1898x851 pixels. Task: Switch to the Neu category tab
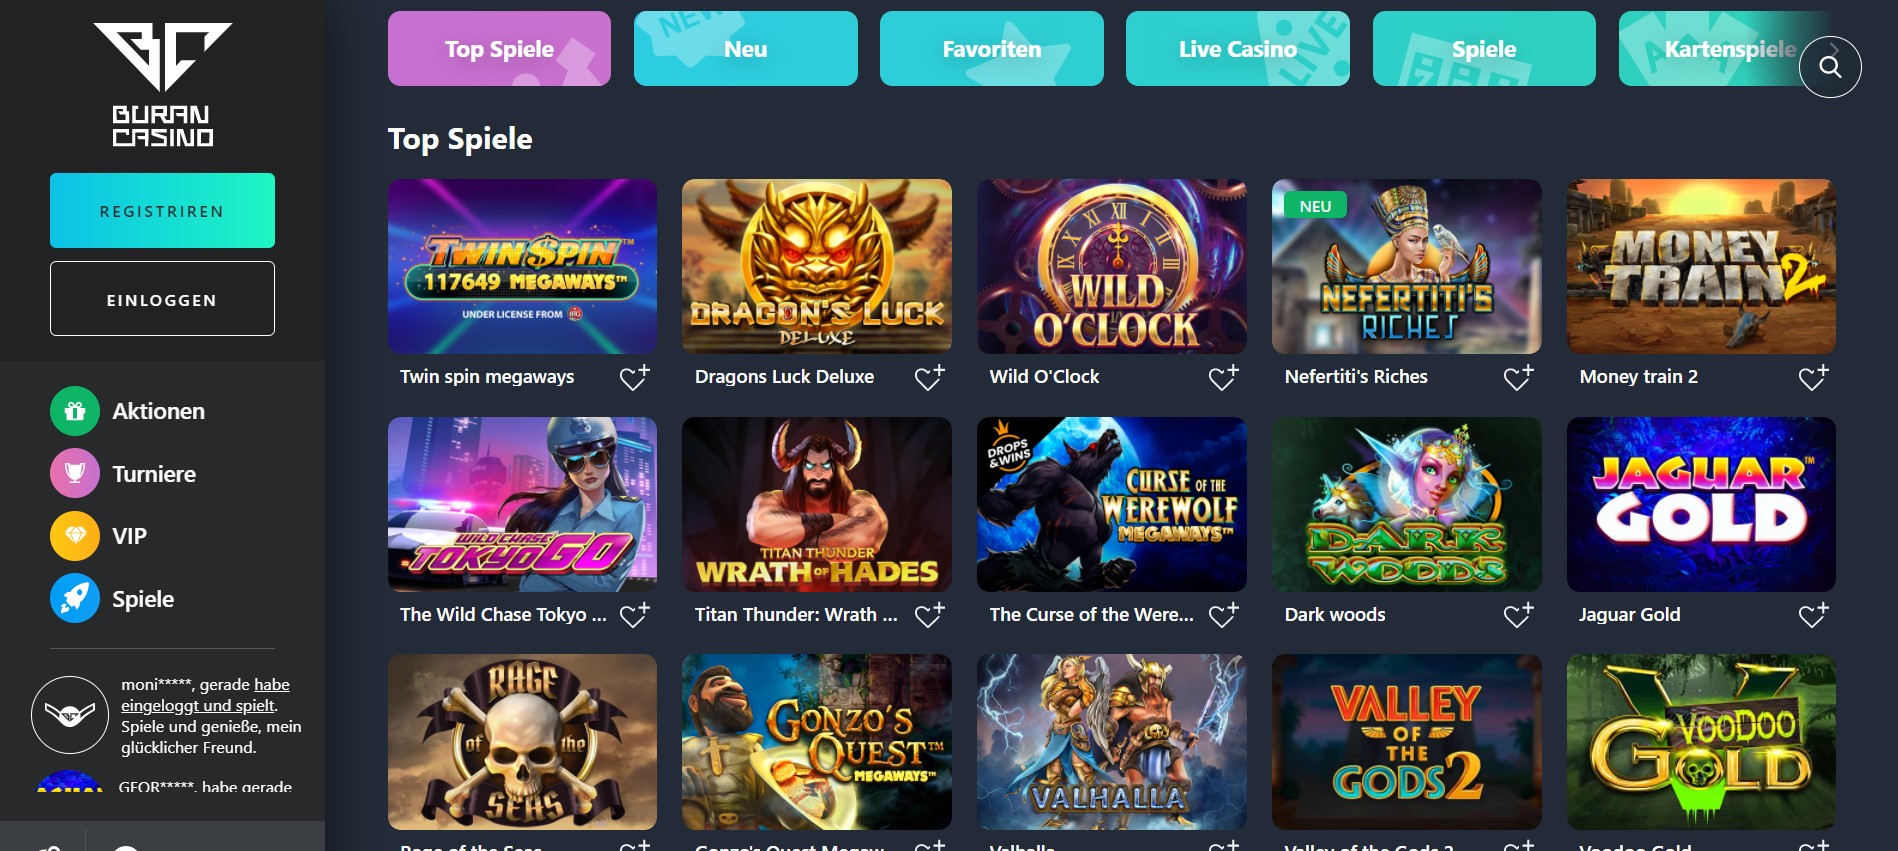click(746, 48)
